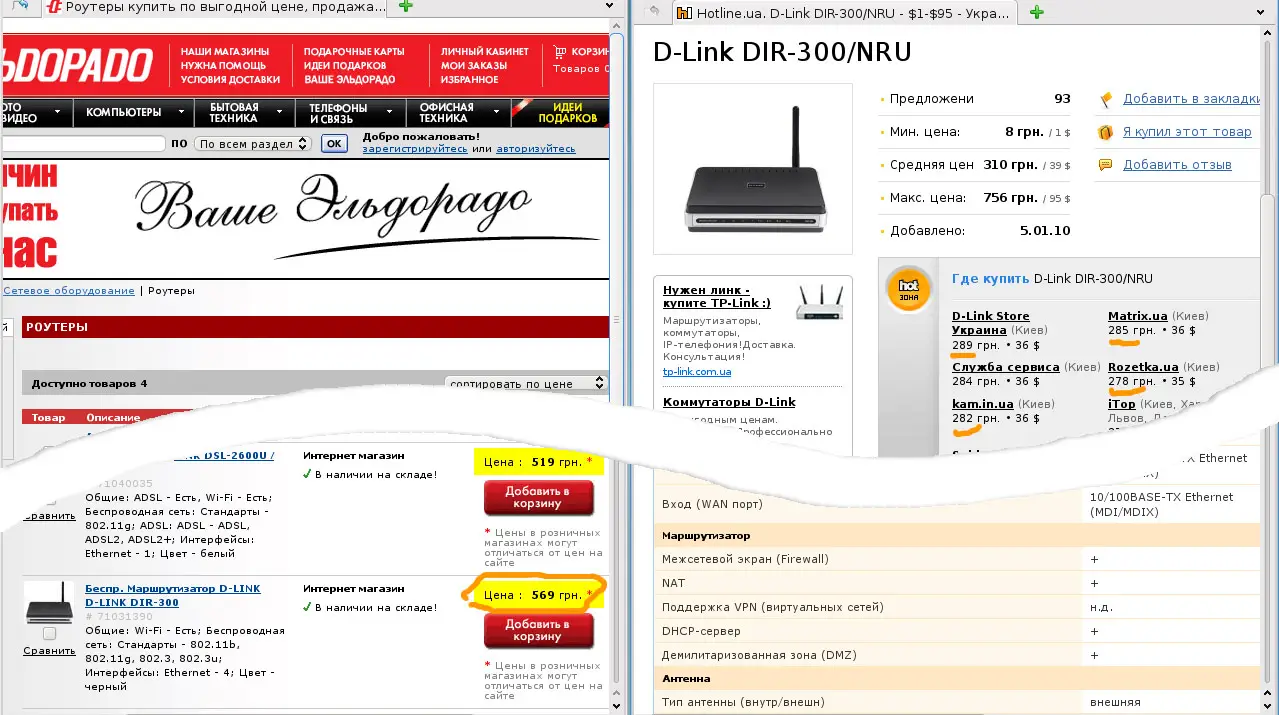The image size is (1279, 715).
Task: Select the 'Доступно товаров 4' text
Action: [89, 383]
